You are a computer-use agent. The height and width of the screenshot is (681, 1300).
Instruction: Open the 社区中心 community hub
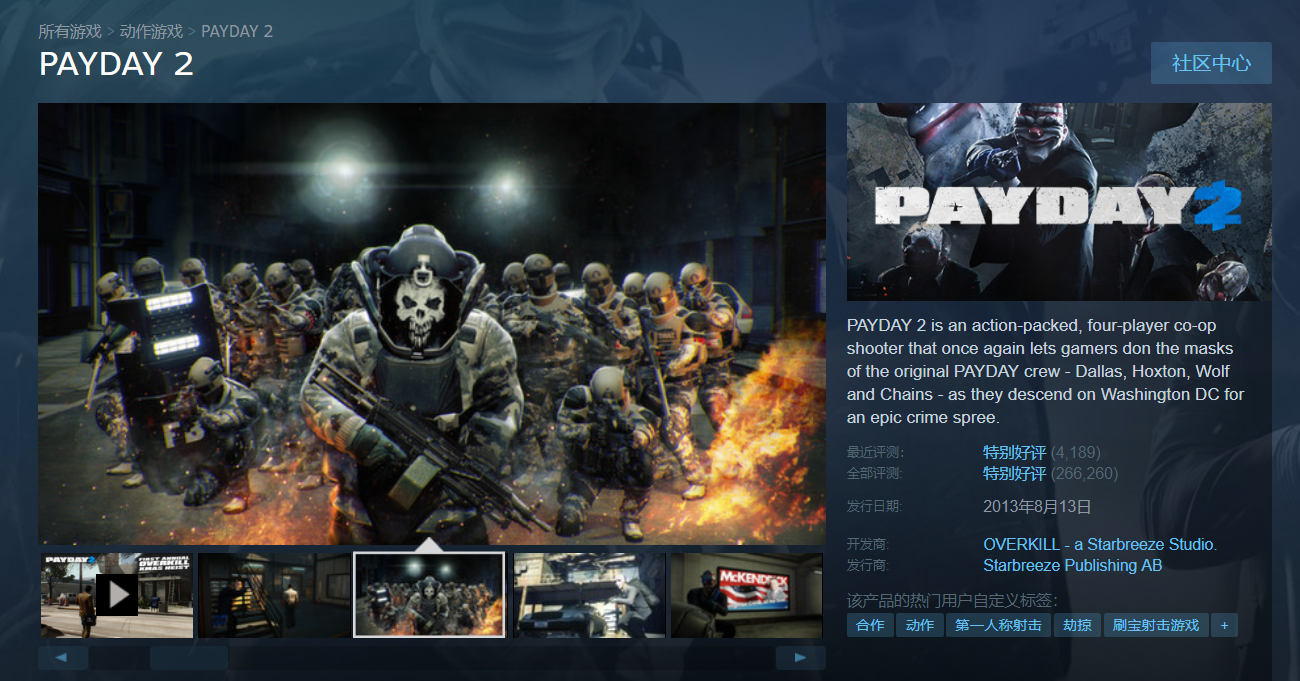(x=1211, y=63)
